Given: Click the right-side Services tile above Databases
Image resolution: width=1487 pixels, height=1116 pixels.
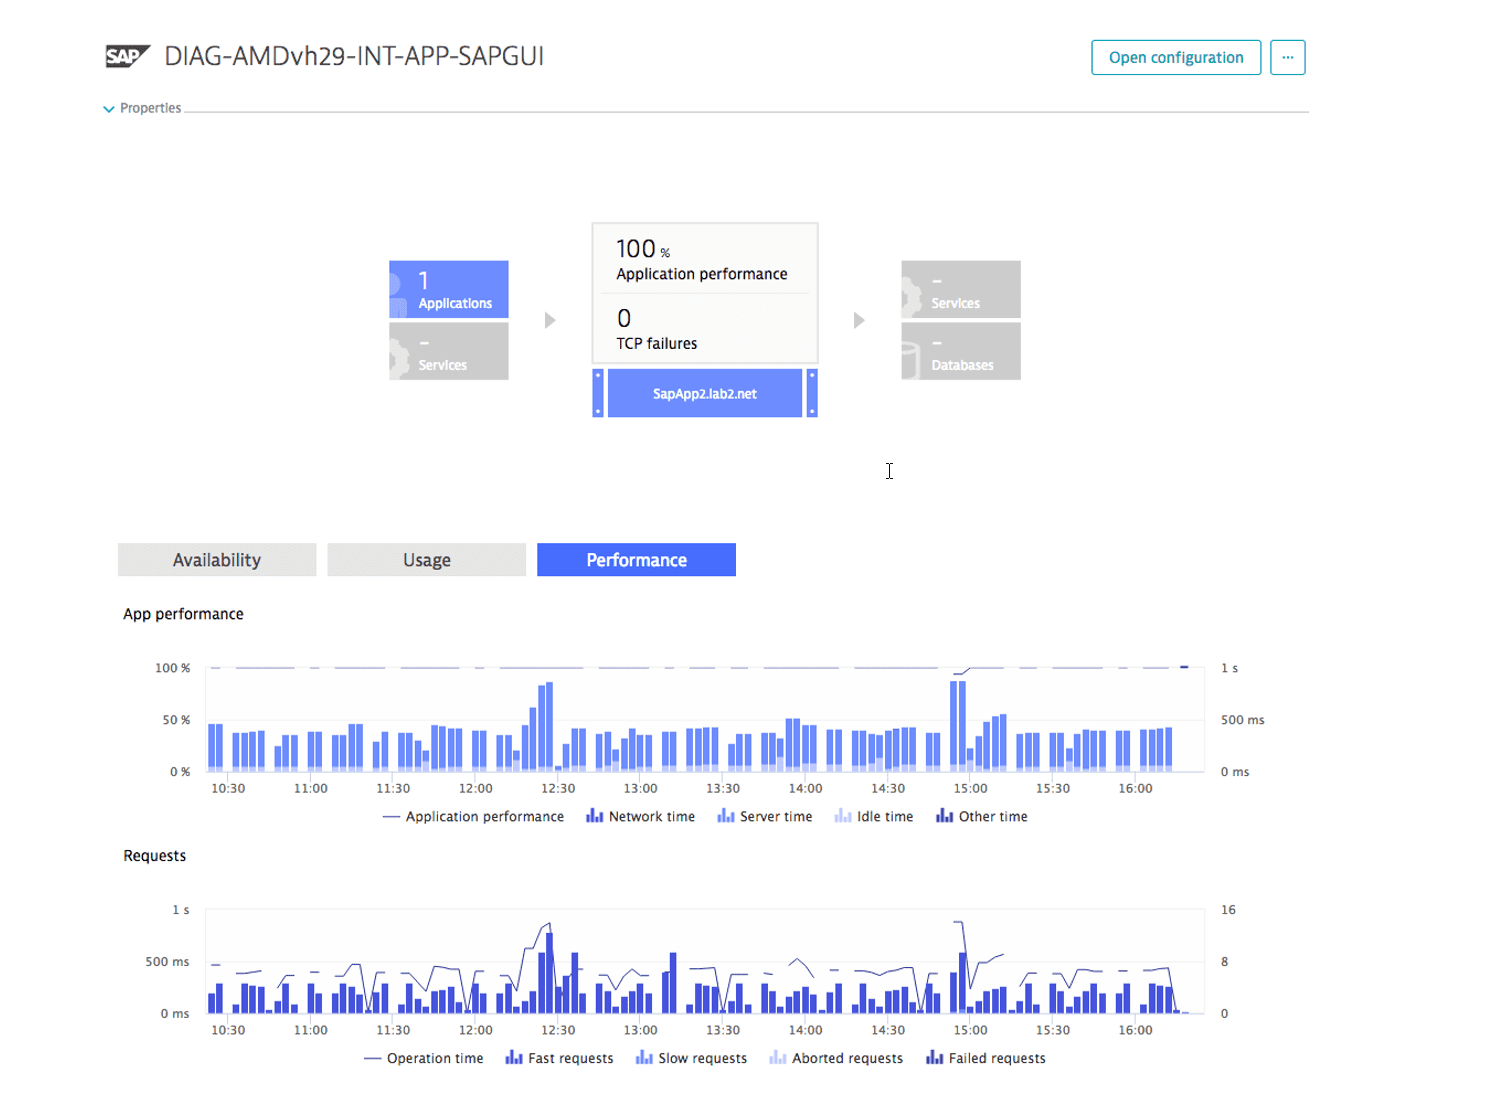Looking at the screenshot, I should [x=960, y=289].
